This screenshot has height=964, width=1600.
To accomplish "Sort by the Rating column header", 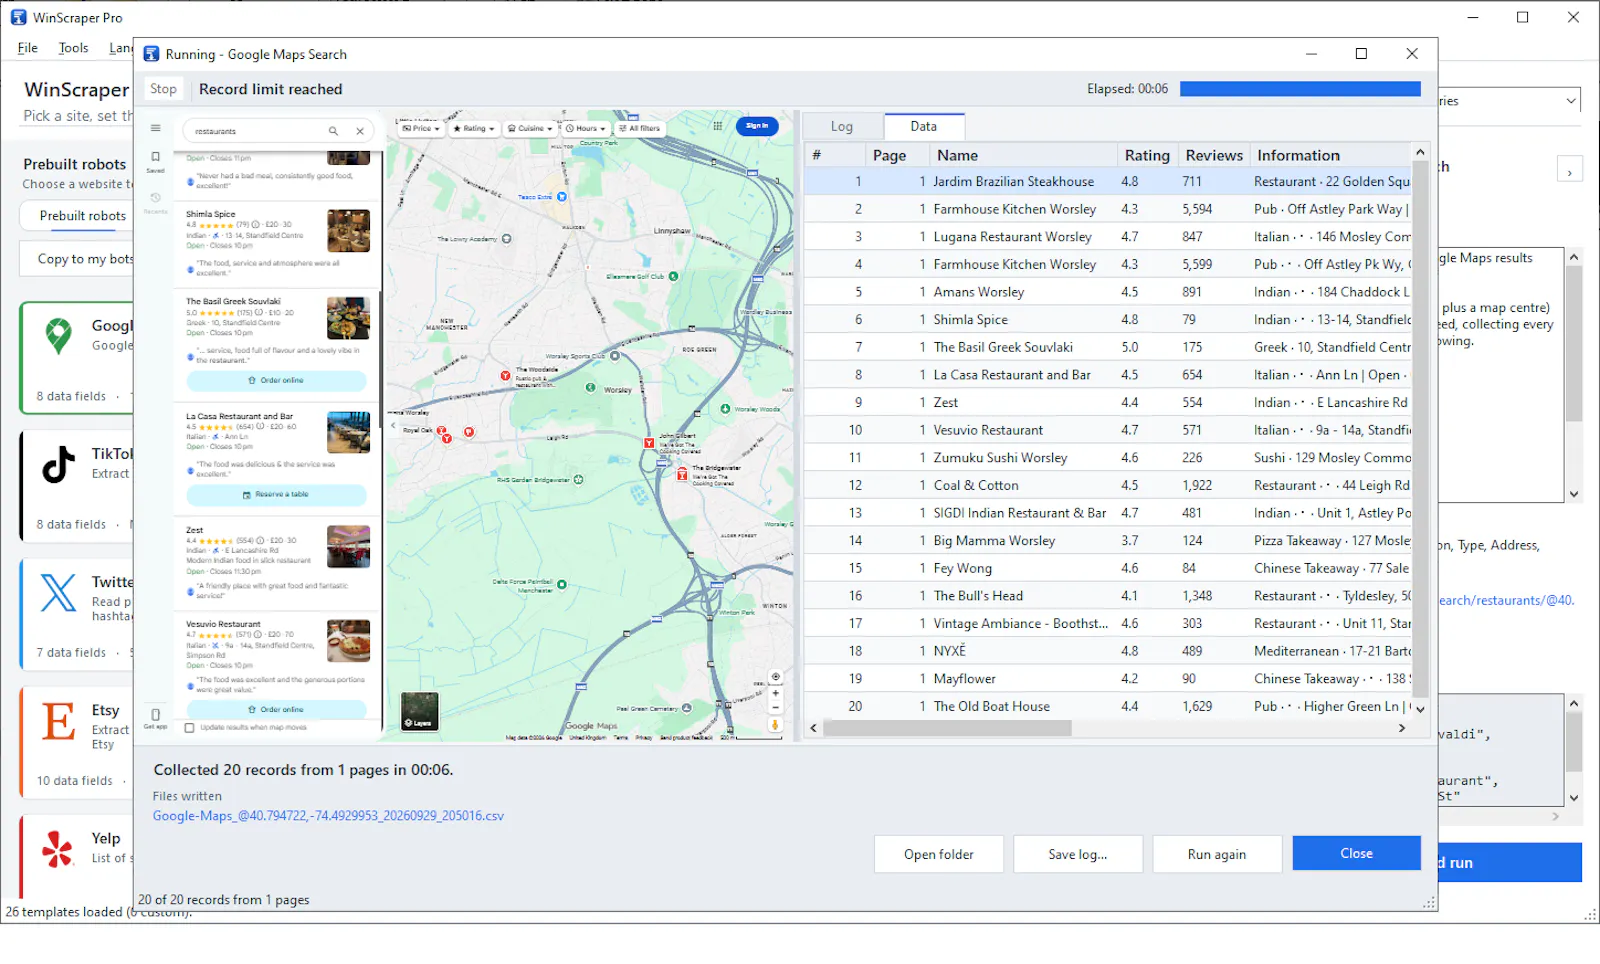I will (1147, 155).
